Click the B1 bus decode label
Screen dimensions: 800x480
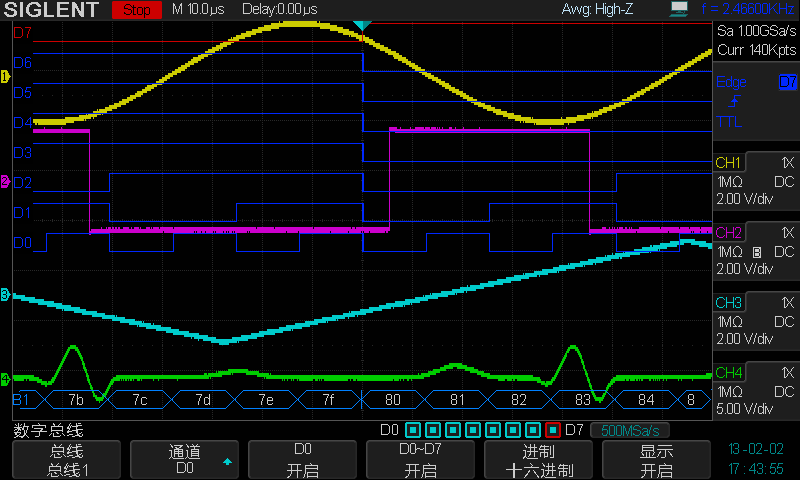pyautogui.click(x=20, y=400)
